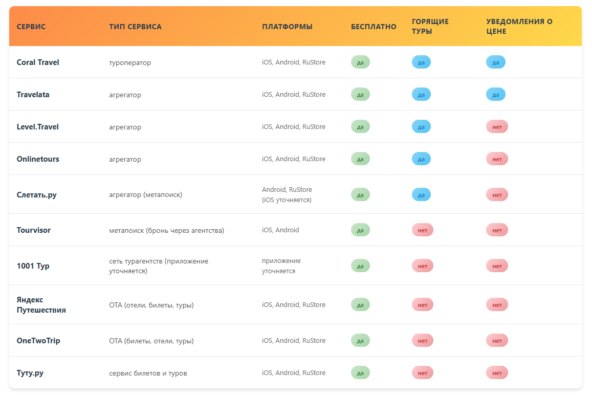
Task: Click the 'ГОРЯЩИЕ ТУРЫ' column header
Action: pos(430,26)
